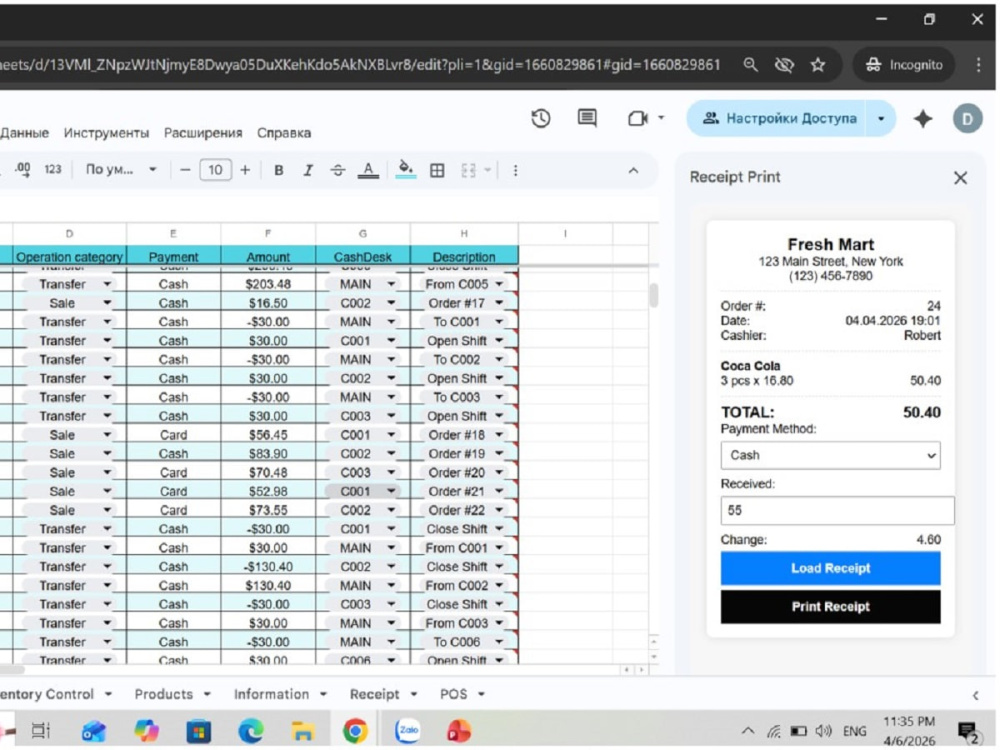Open the text color picker
The width and height of the screenshot is (1000, 750).
[x=368, y=170]
